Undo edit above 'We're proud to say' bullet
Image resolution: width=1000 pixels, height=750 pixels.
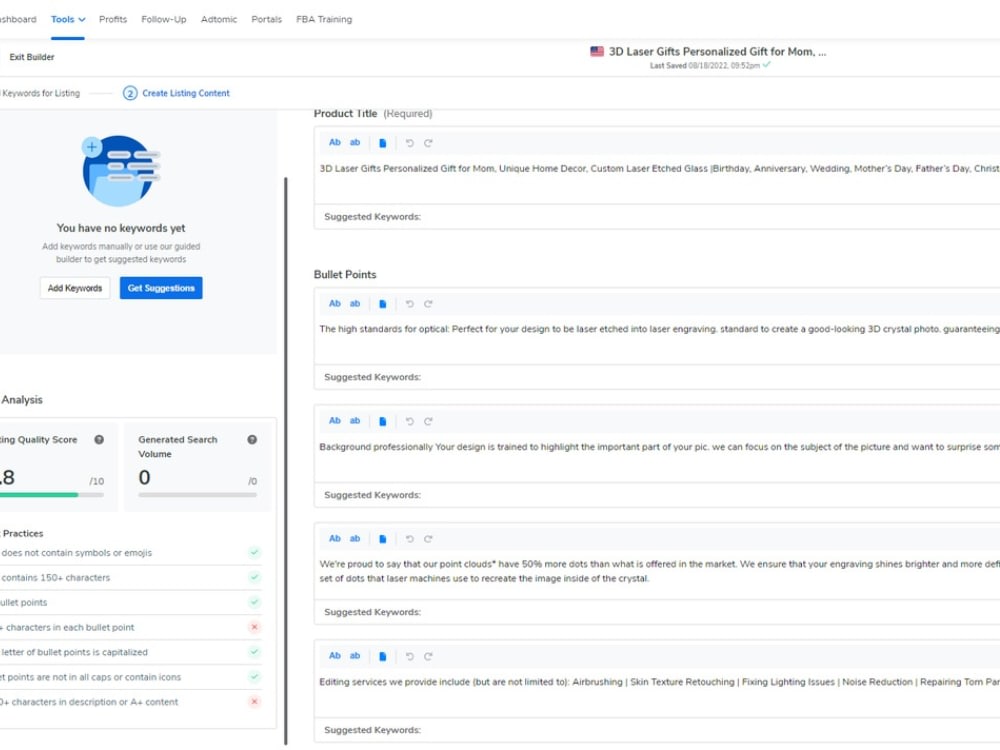pyautogui.click(x=409, y=539)
